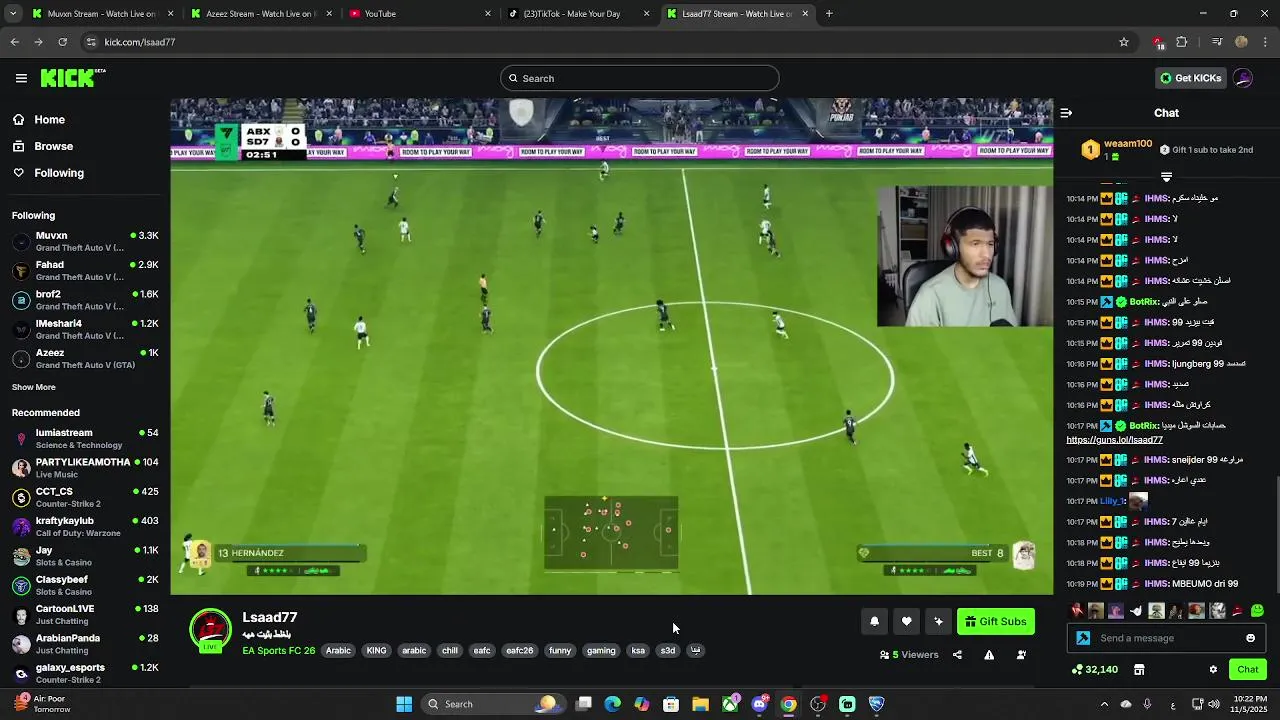The image size is (1280, 720).
Task: Bookmark this page with star icon
Action: click(x=1124, y=42)
